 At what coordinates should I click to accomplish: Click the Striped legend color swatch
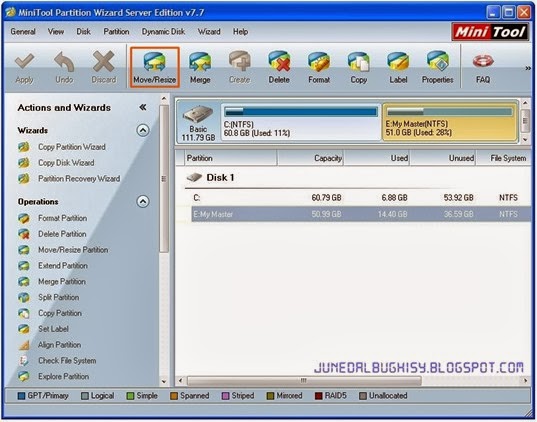225,396
